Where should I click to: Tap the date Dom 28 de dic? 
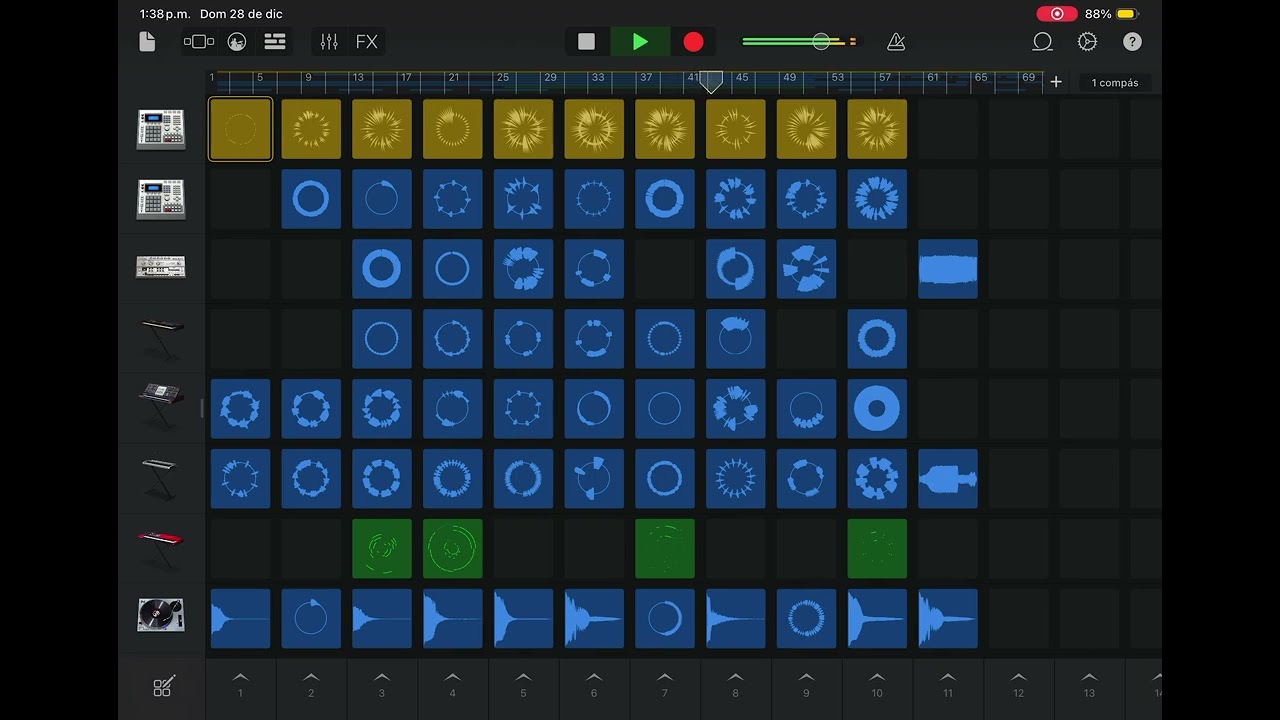coord(241,14)
